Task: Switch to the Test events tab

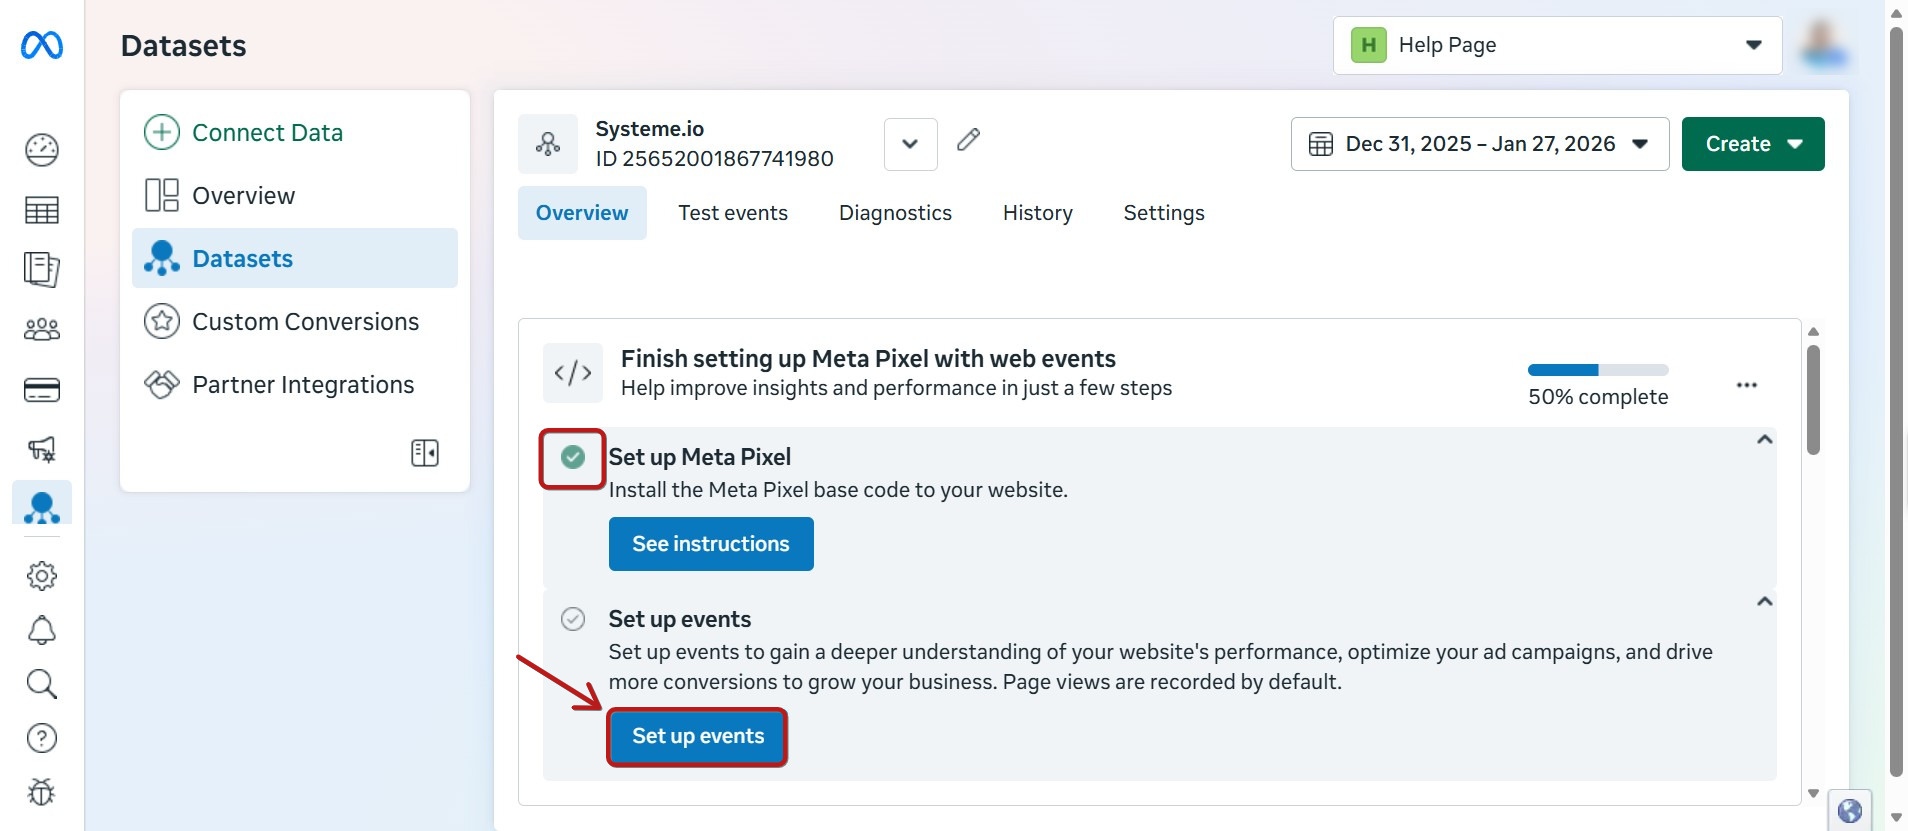Action: 733,213
